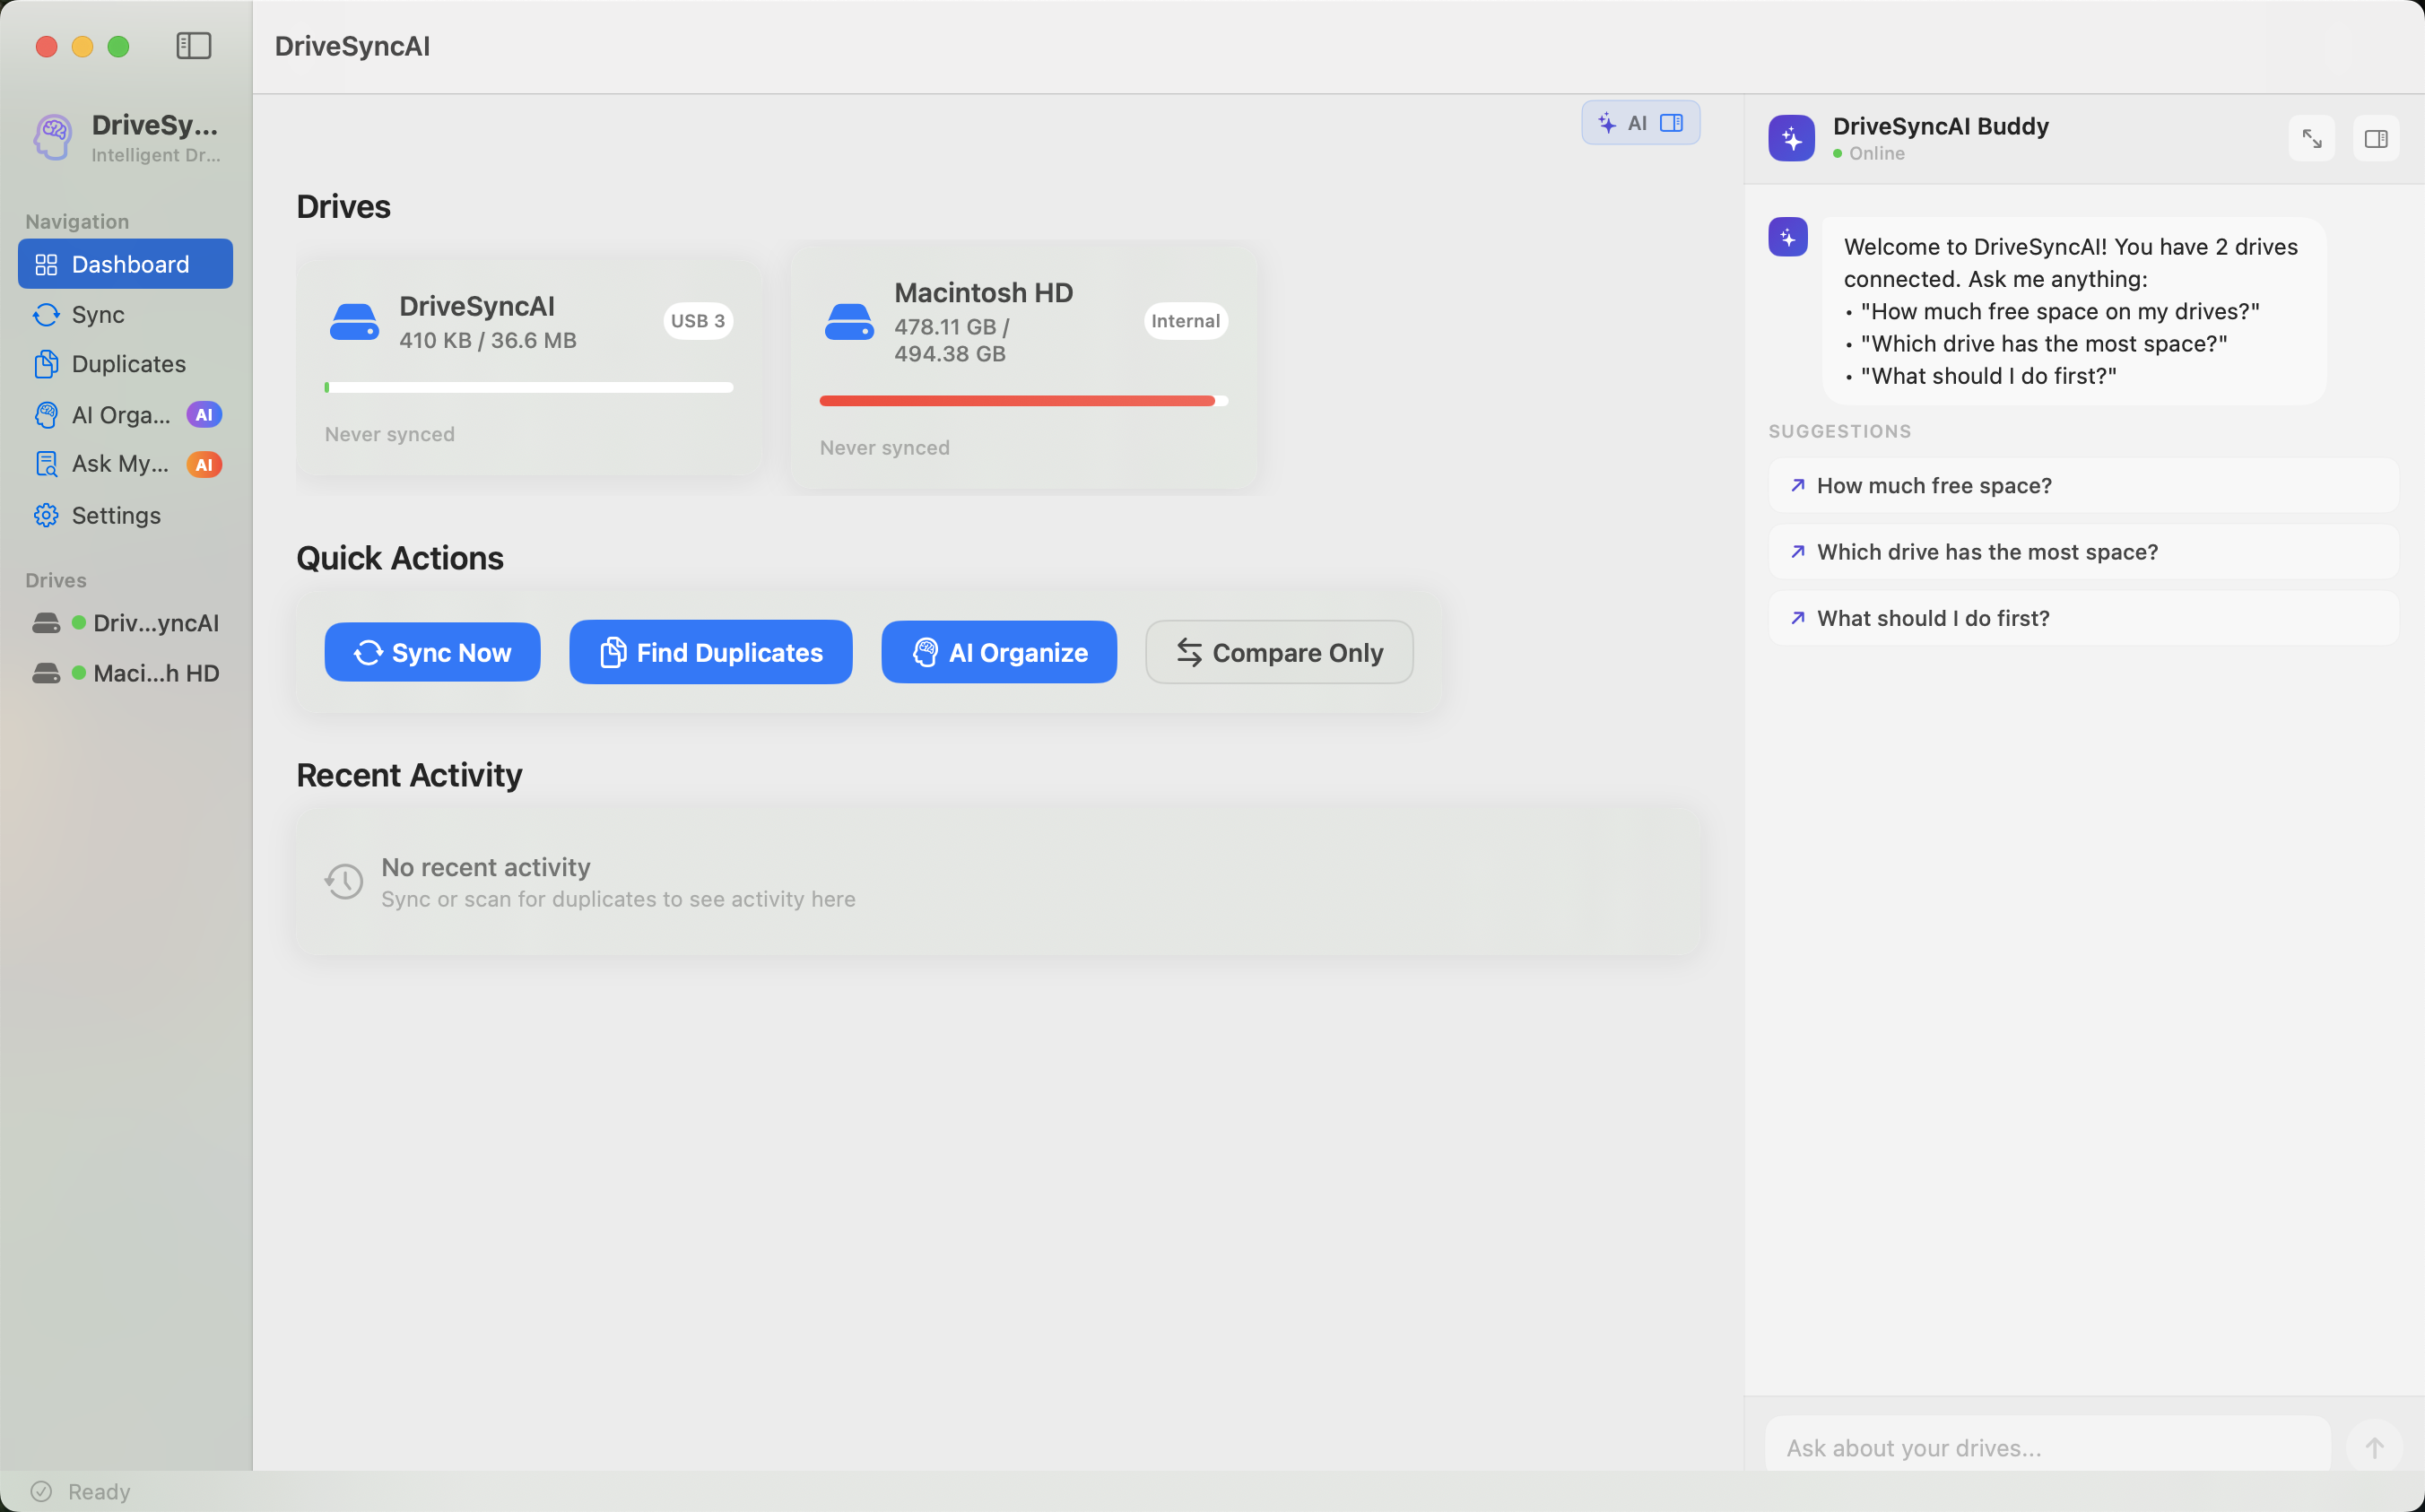Image resolution: width=2425 pixels, height=1512 pixels.
Task: Click the No recent activity clock icon
Action: 344,881
